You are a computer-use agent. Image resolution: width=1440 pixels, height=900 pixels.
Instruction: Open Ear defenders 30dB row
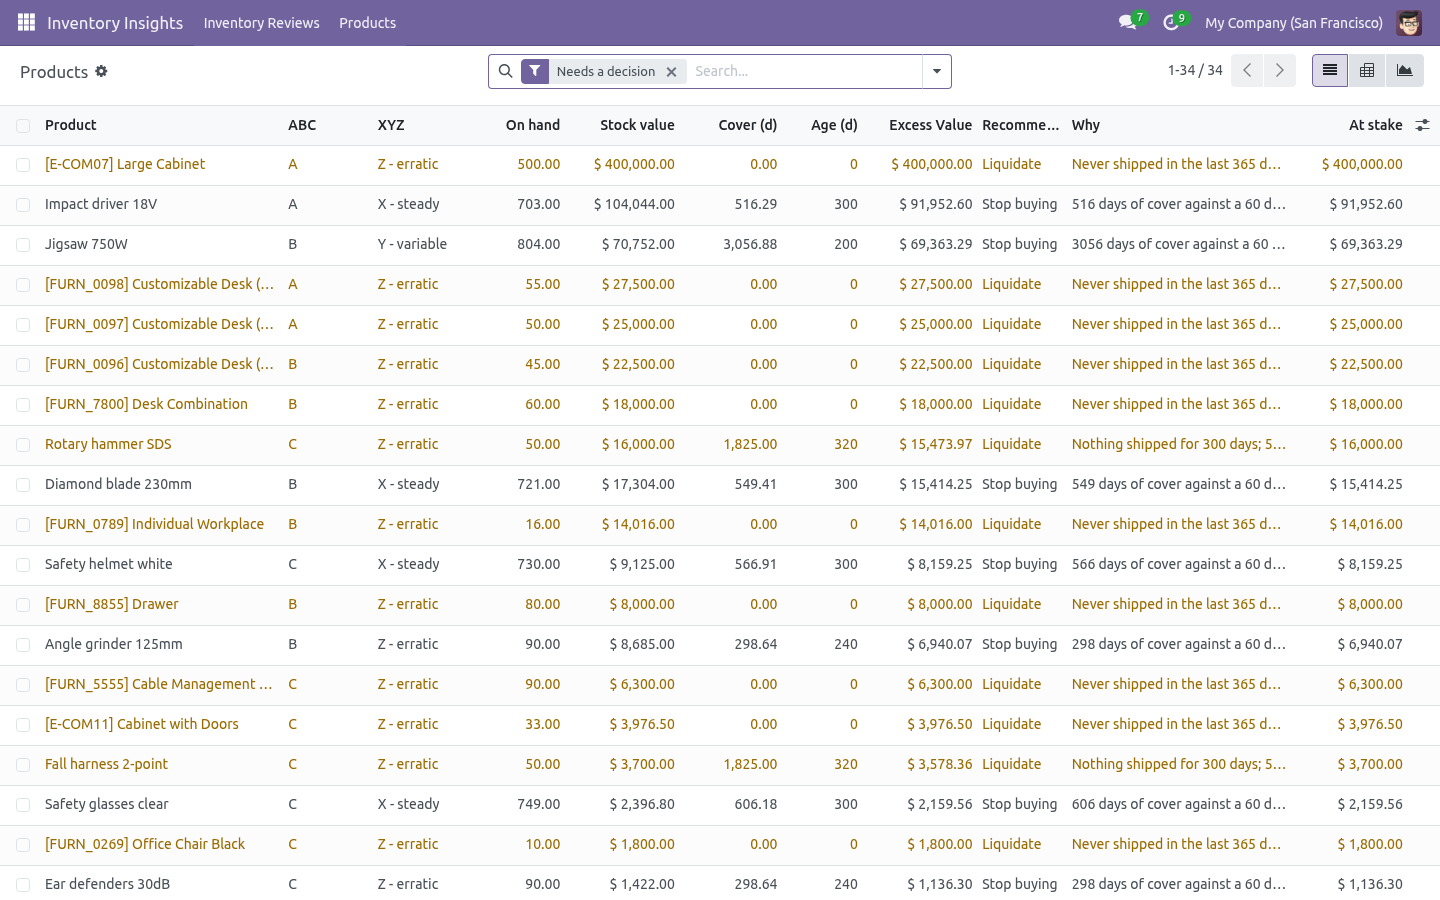pos(107,884)
